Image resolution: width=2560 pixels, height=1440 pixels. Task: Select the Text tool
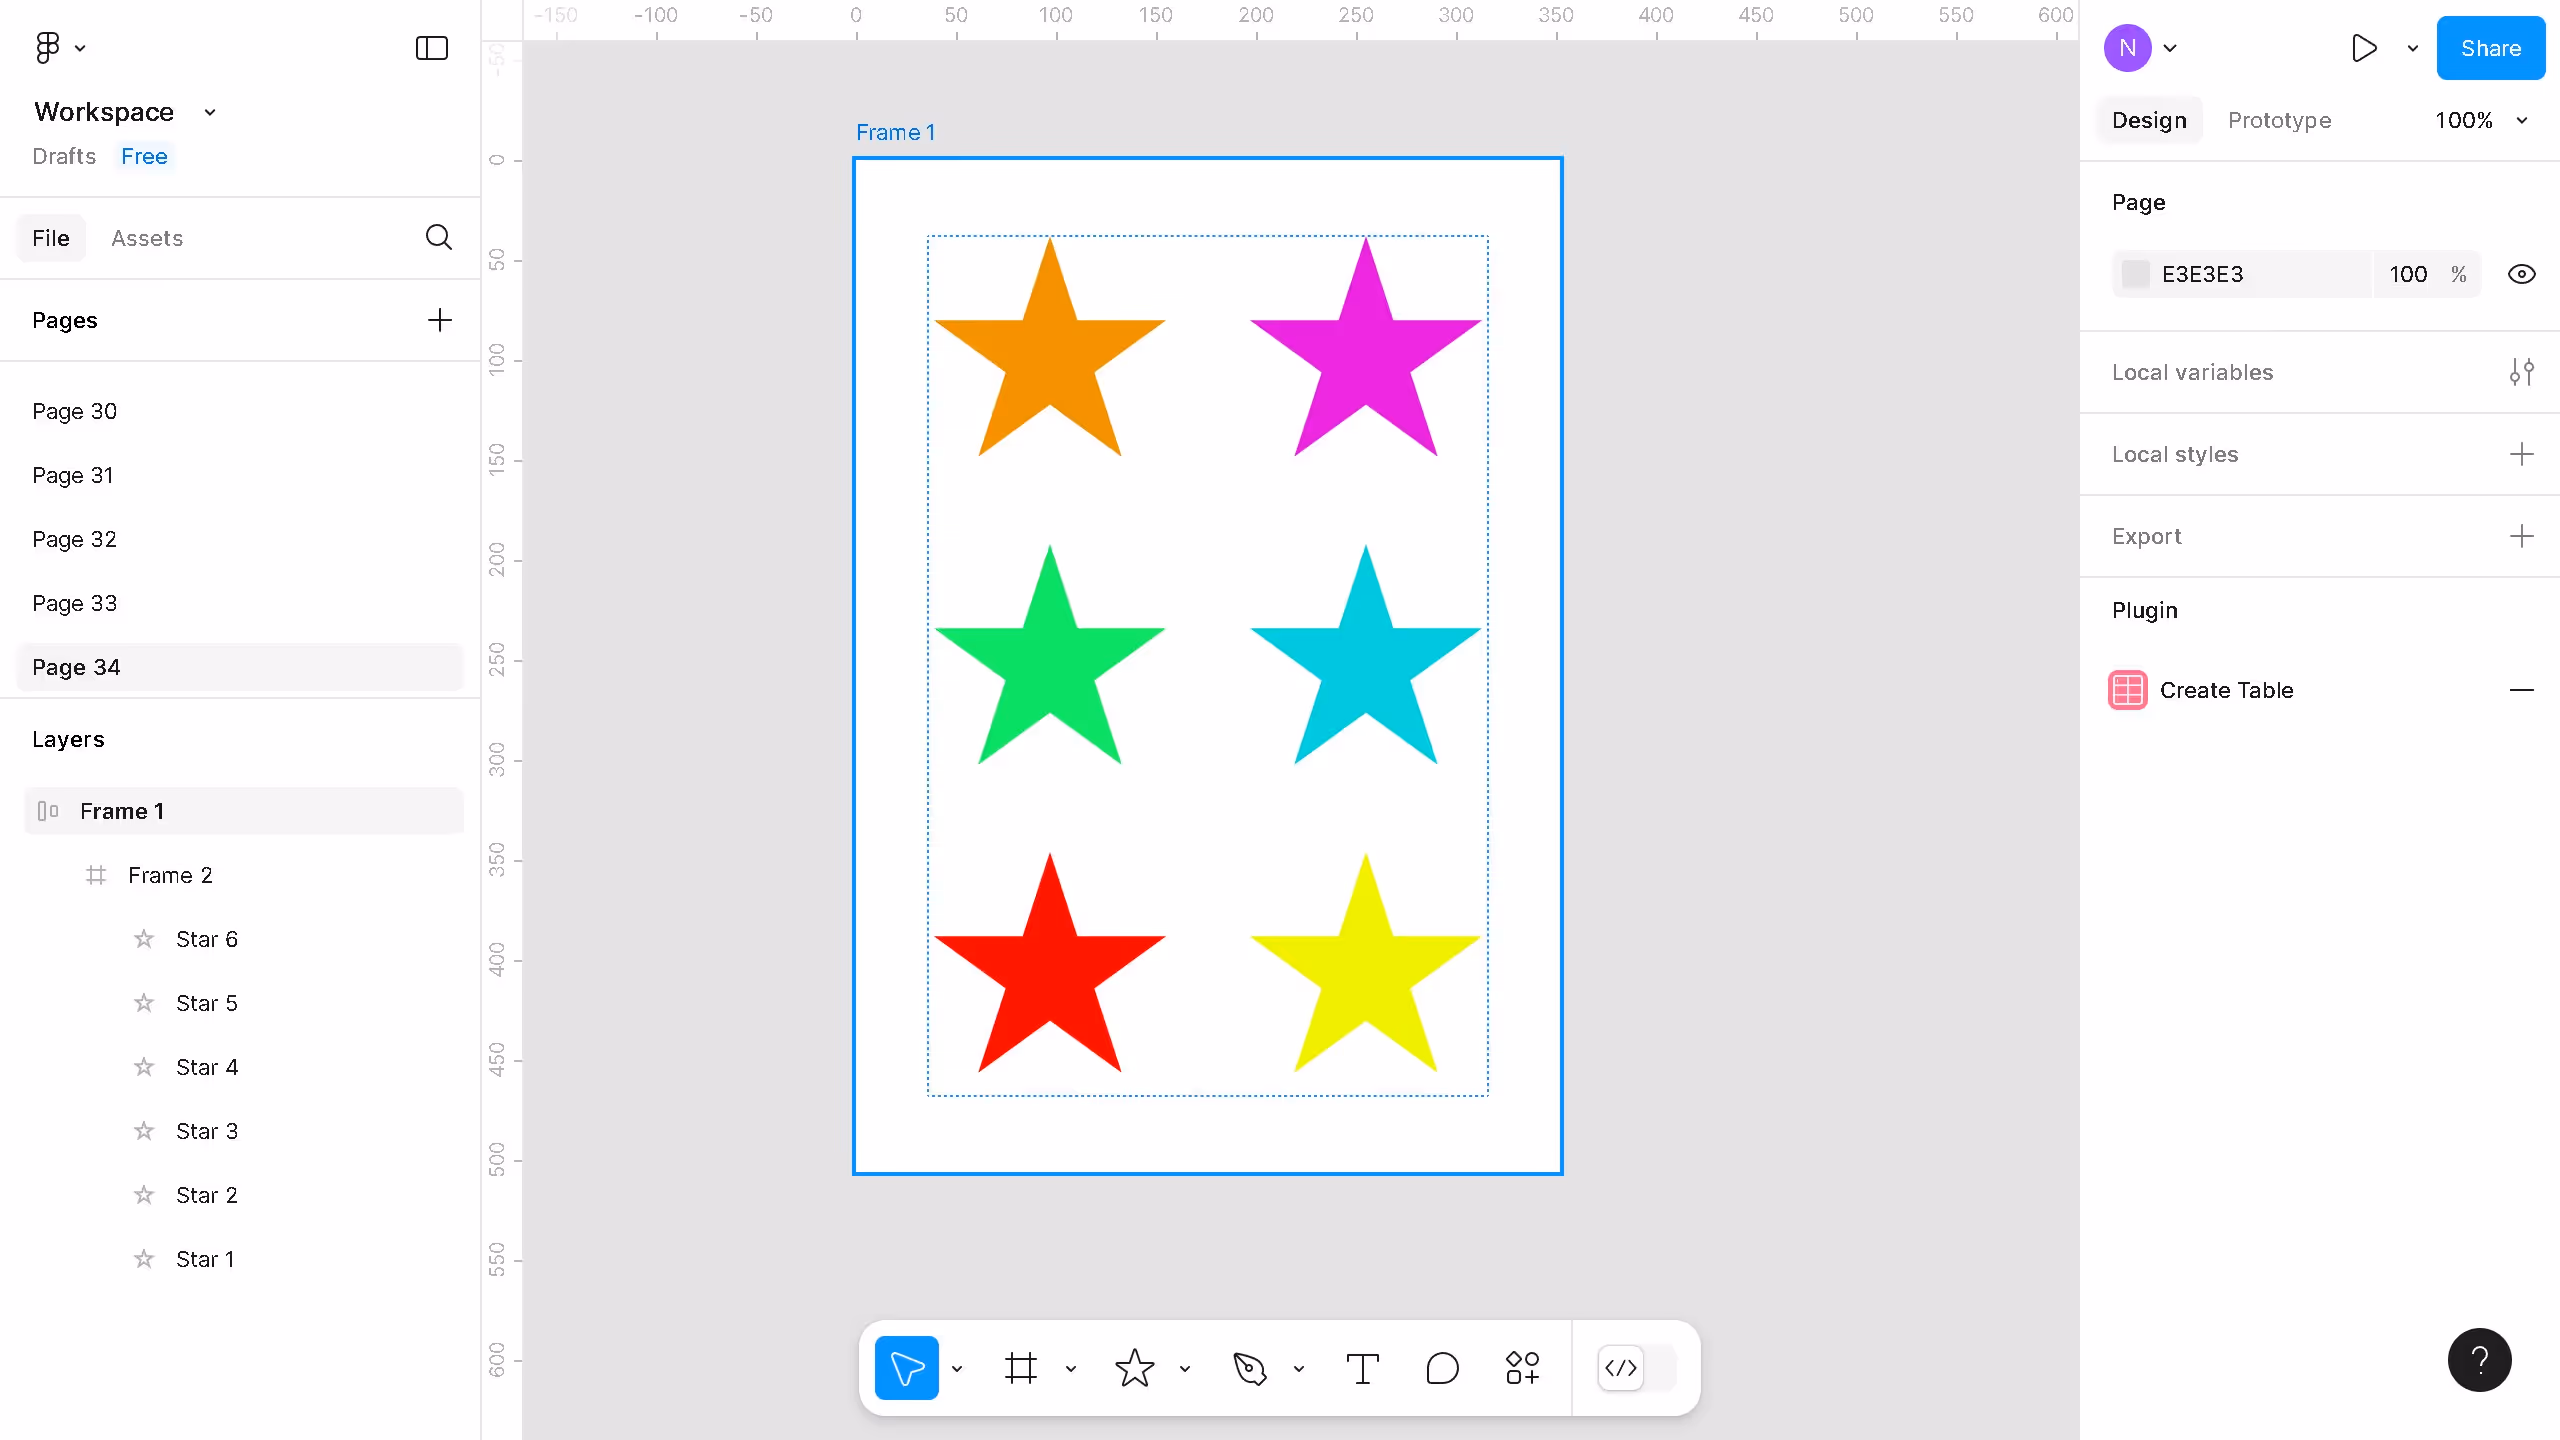pyautogui.click(x=1362, y=1367)
